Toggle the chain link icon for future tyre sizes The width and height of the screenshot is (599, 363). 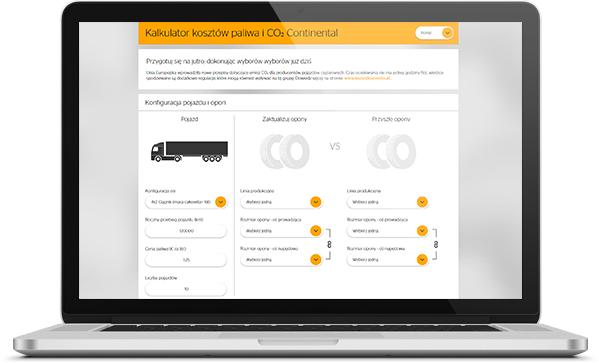coord(436,245)
